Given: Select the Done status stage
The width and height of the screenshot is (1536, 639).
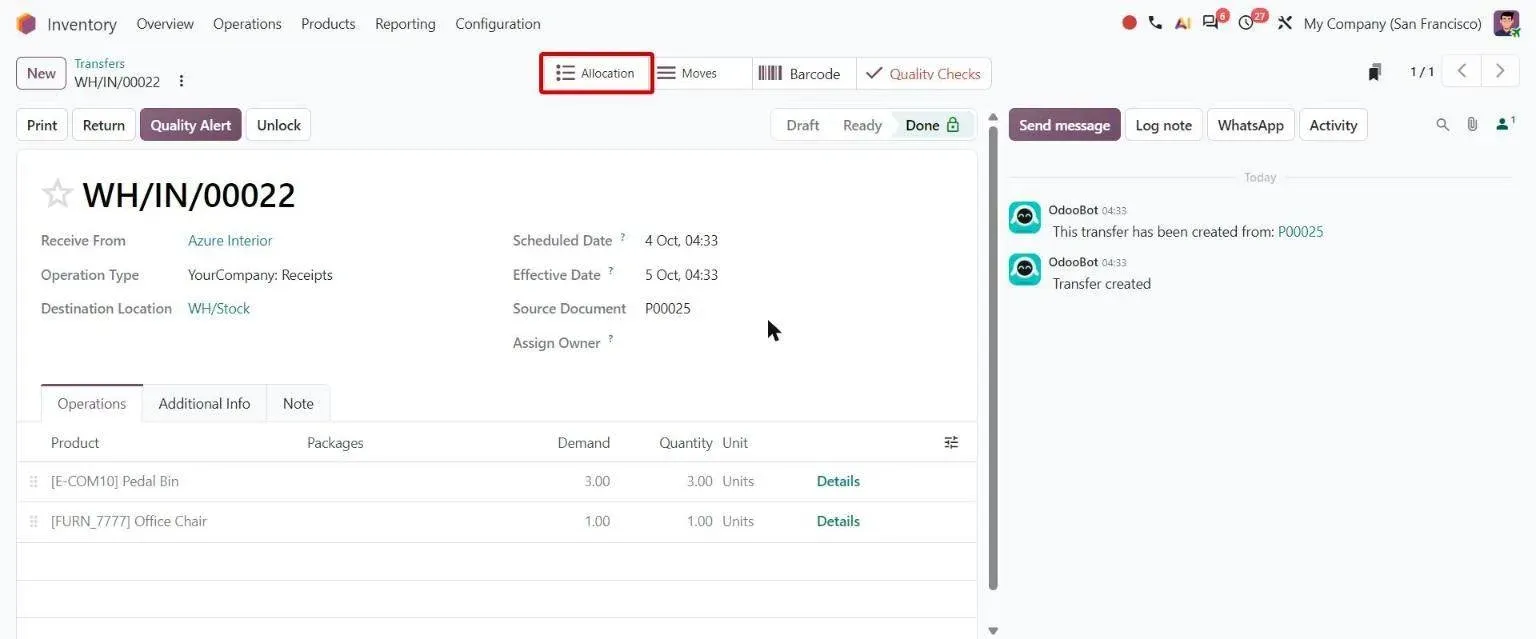Looking at the screenshot, I should pos(932,125).
